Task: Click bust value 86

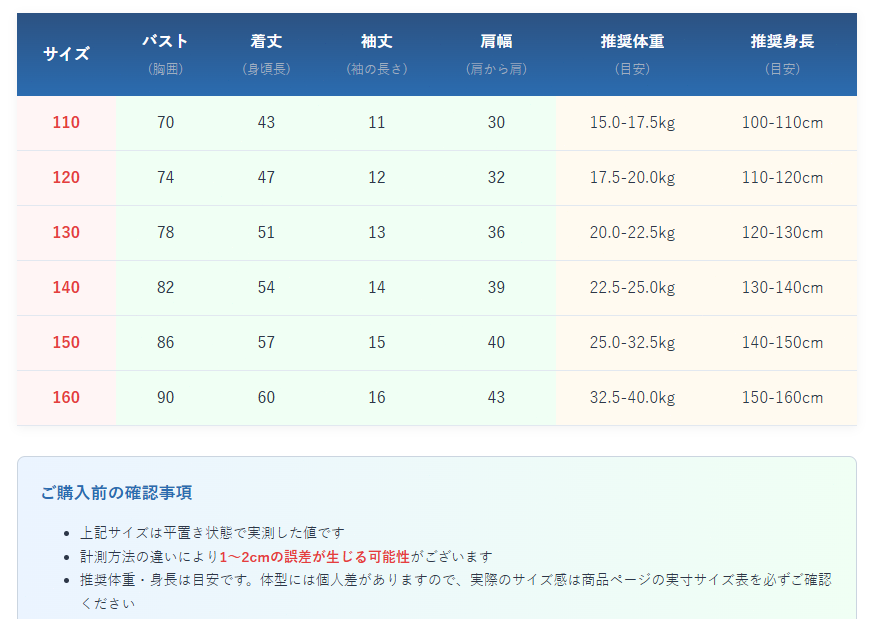Action: tap(165, 342)
